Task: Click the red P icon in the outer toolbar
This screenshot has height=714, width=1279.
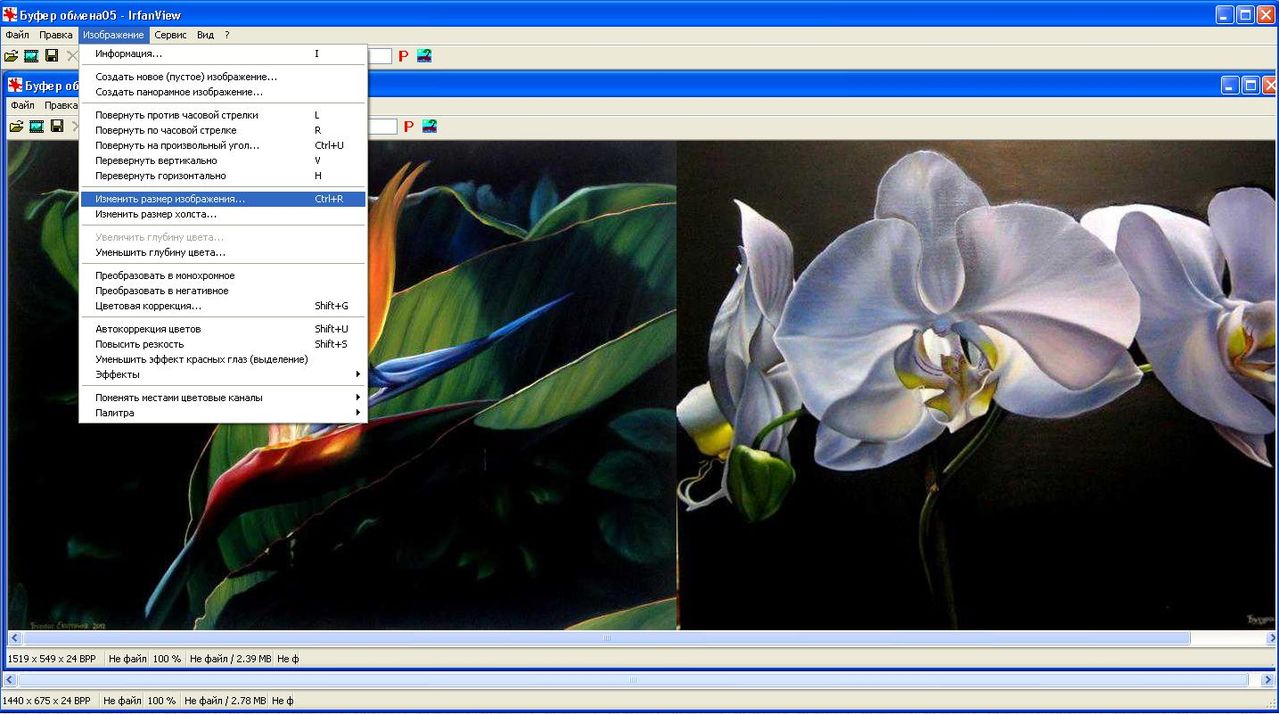Action: click(x=403, y=56)
